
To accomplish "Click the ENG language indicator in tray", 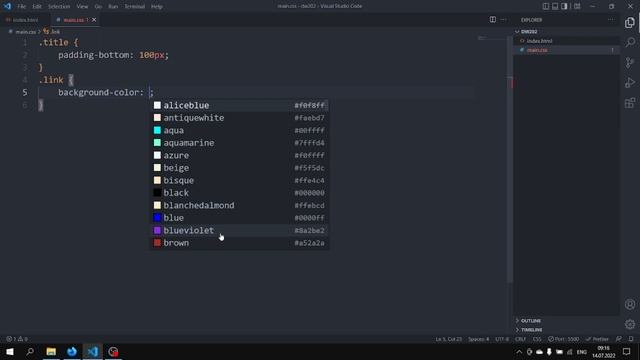I will [582, 352].
